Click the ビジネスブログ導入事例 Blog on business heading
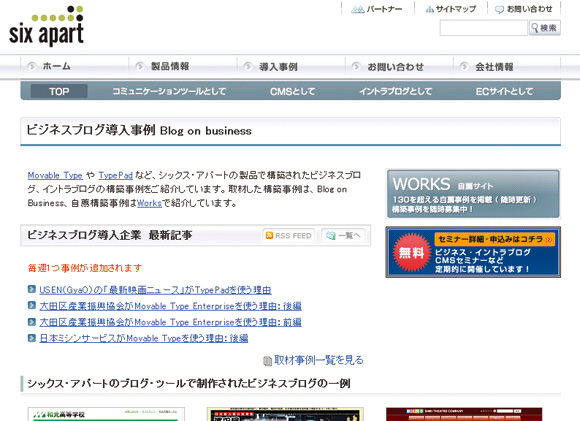 (139, 130)
